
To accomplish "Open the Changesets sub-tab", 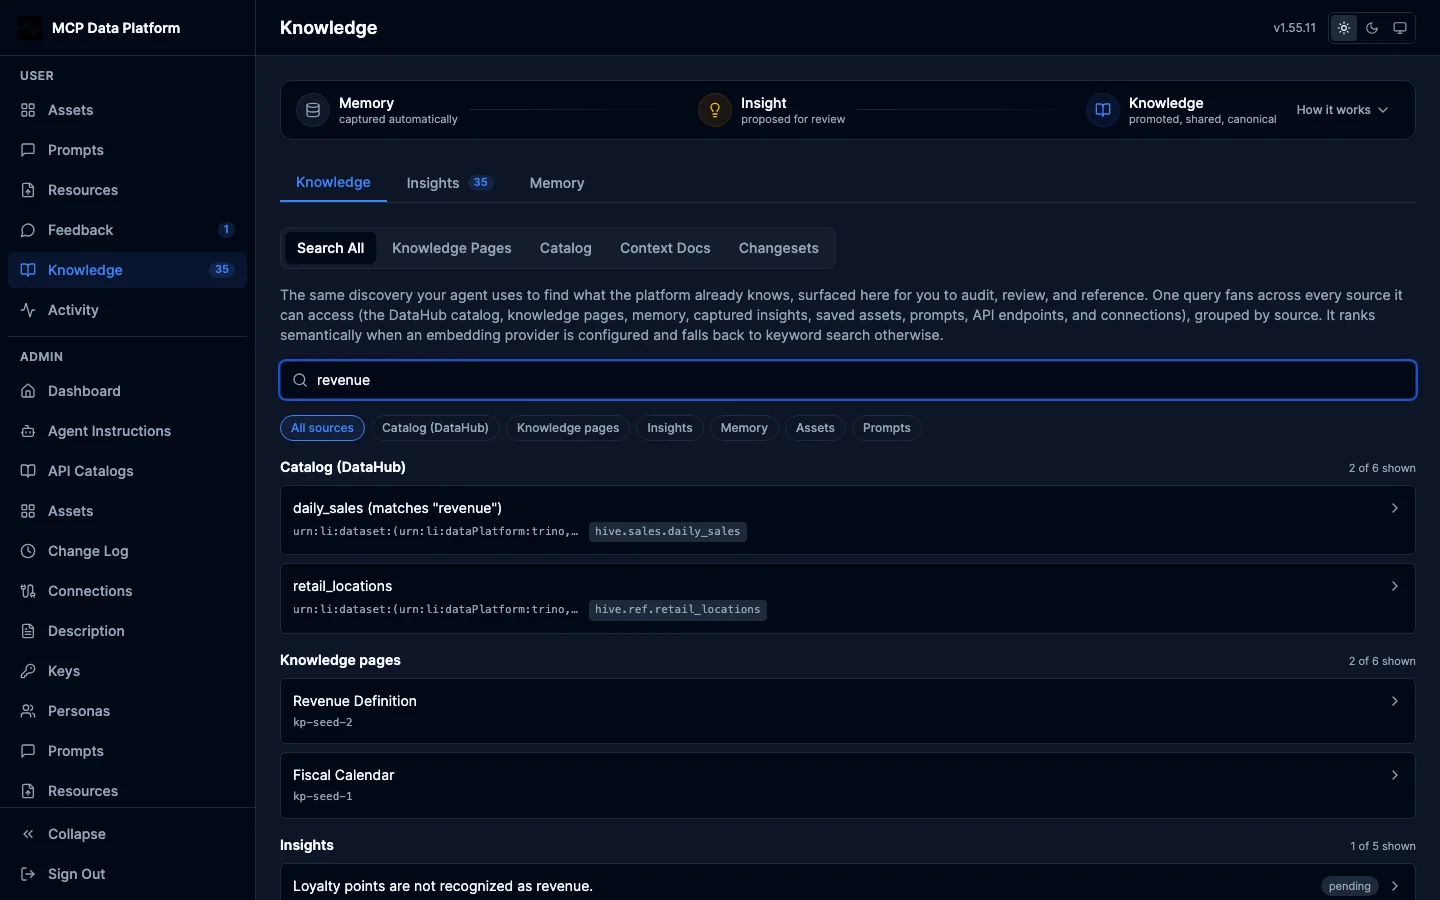I will pos(778,248).
